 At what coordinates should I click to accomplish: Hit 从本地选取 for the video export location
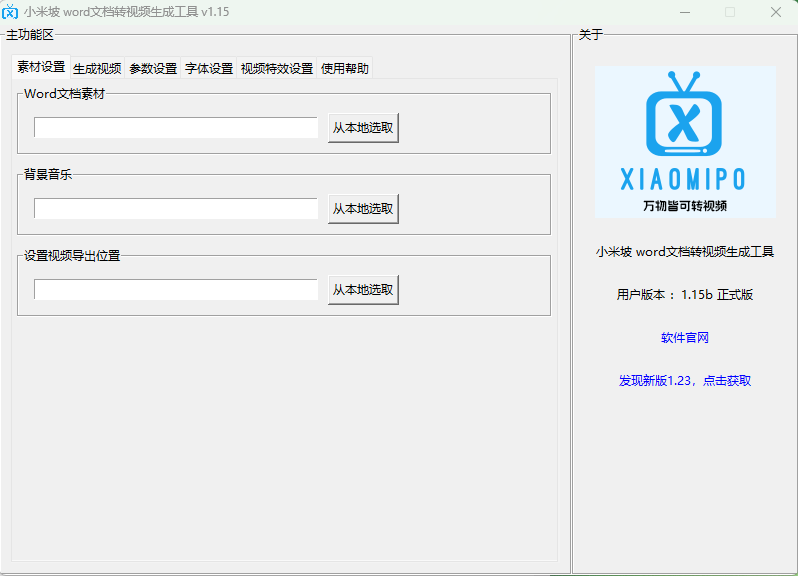(363, 290)
